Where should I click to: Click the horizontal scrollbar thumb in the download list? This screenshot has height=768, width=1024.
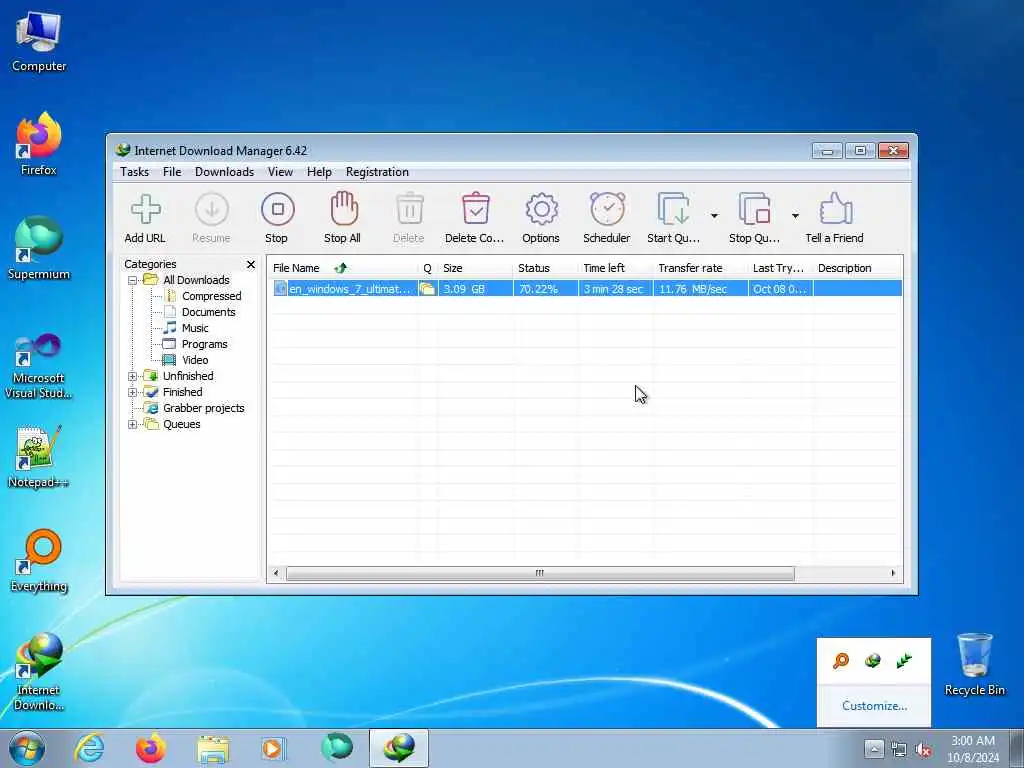click(x=540, y=573)
